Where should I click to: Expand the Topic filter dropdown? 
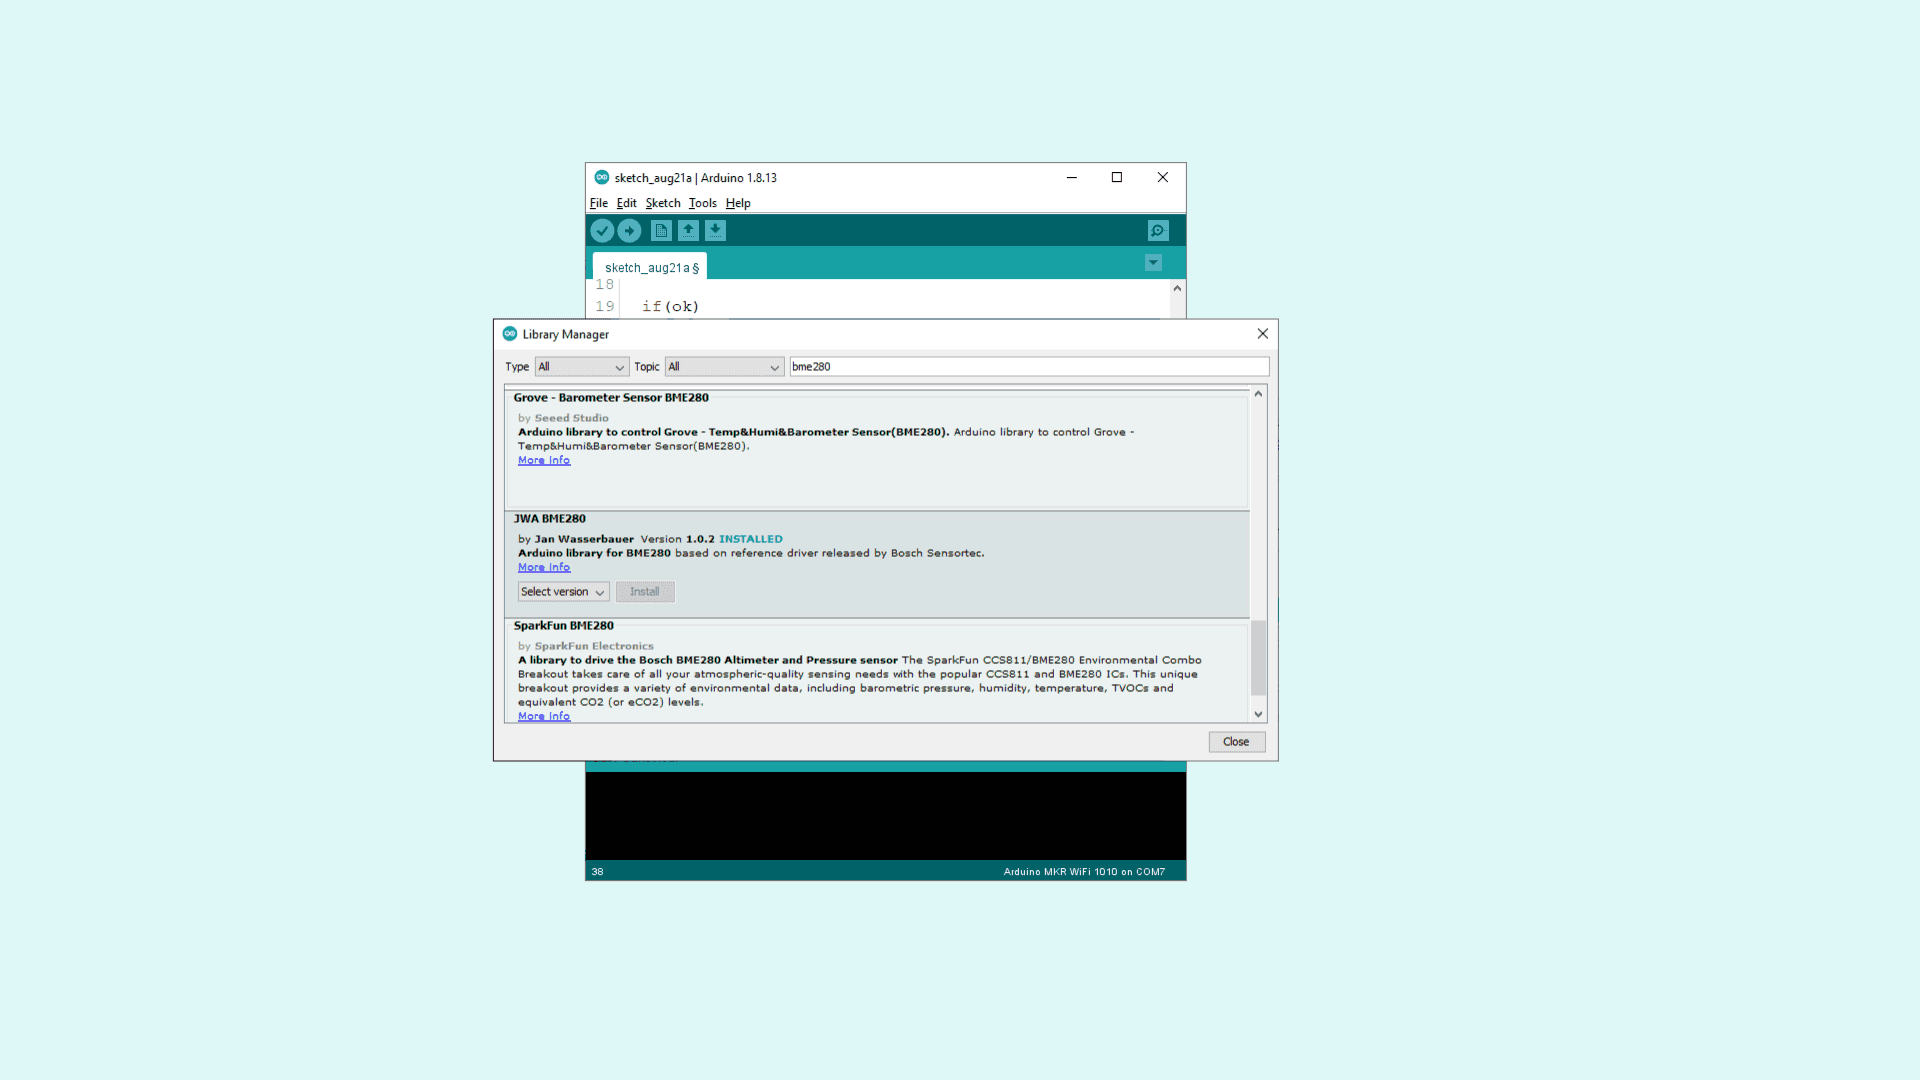pos(724,367)
